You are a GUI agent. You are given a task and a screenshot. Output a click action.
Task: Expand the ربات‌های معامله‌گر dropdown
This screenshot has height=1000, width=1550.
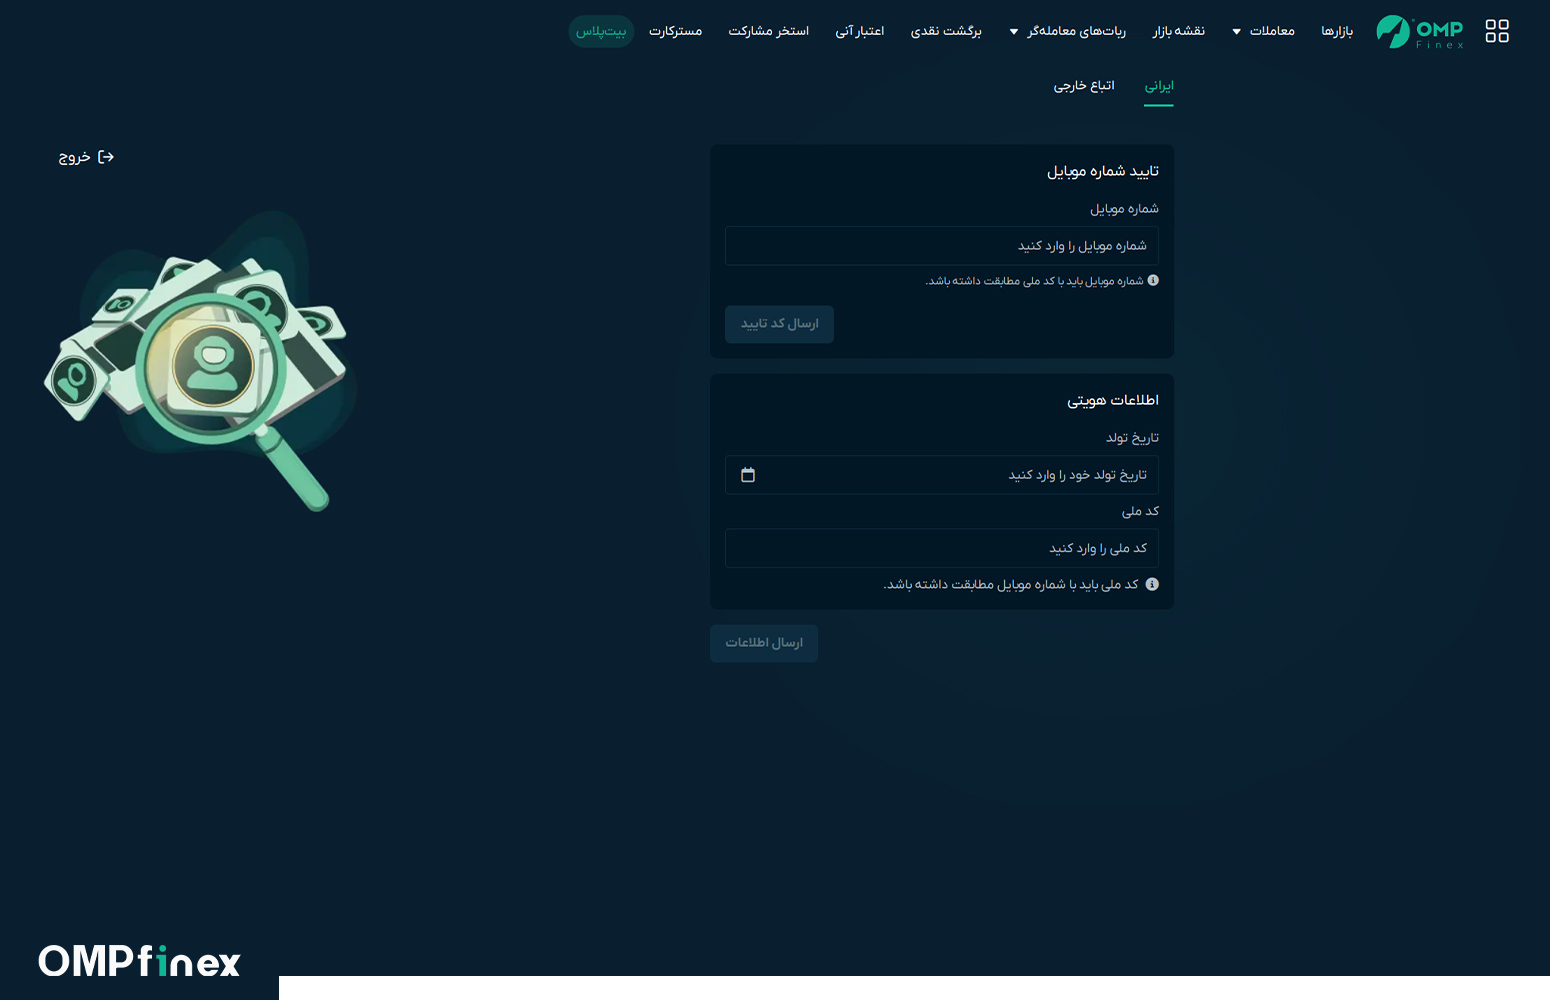click(x=1068, y=31)
